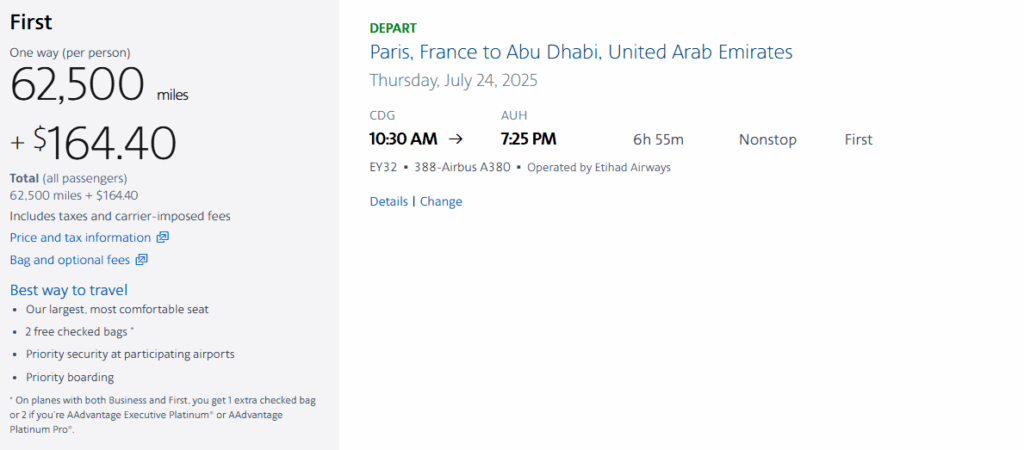Select the 7:25 PM arrival time
The height and width of the screenshot is (450, 1024).
point(528,139)
